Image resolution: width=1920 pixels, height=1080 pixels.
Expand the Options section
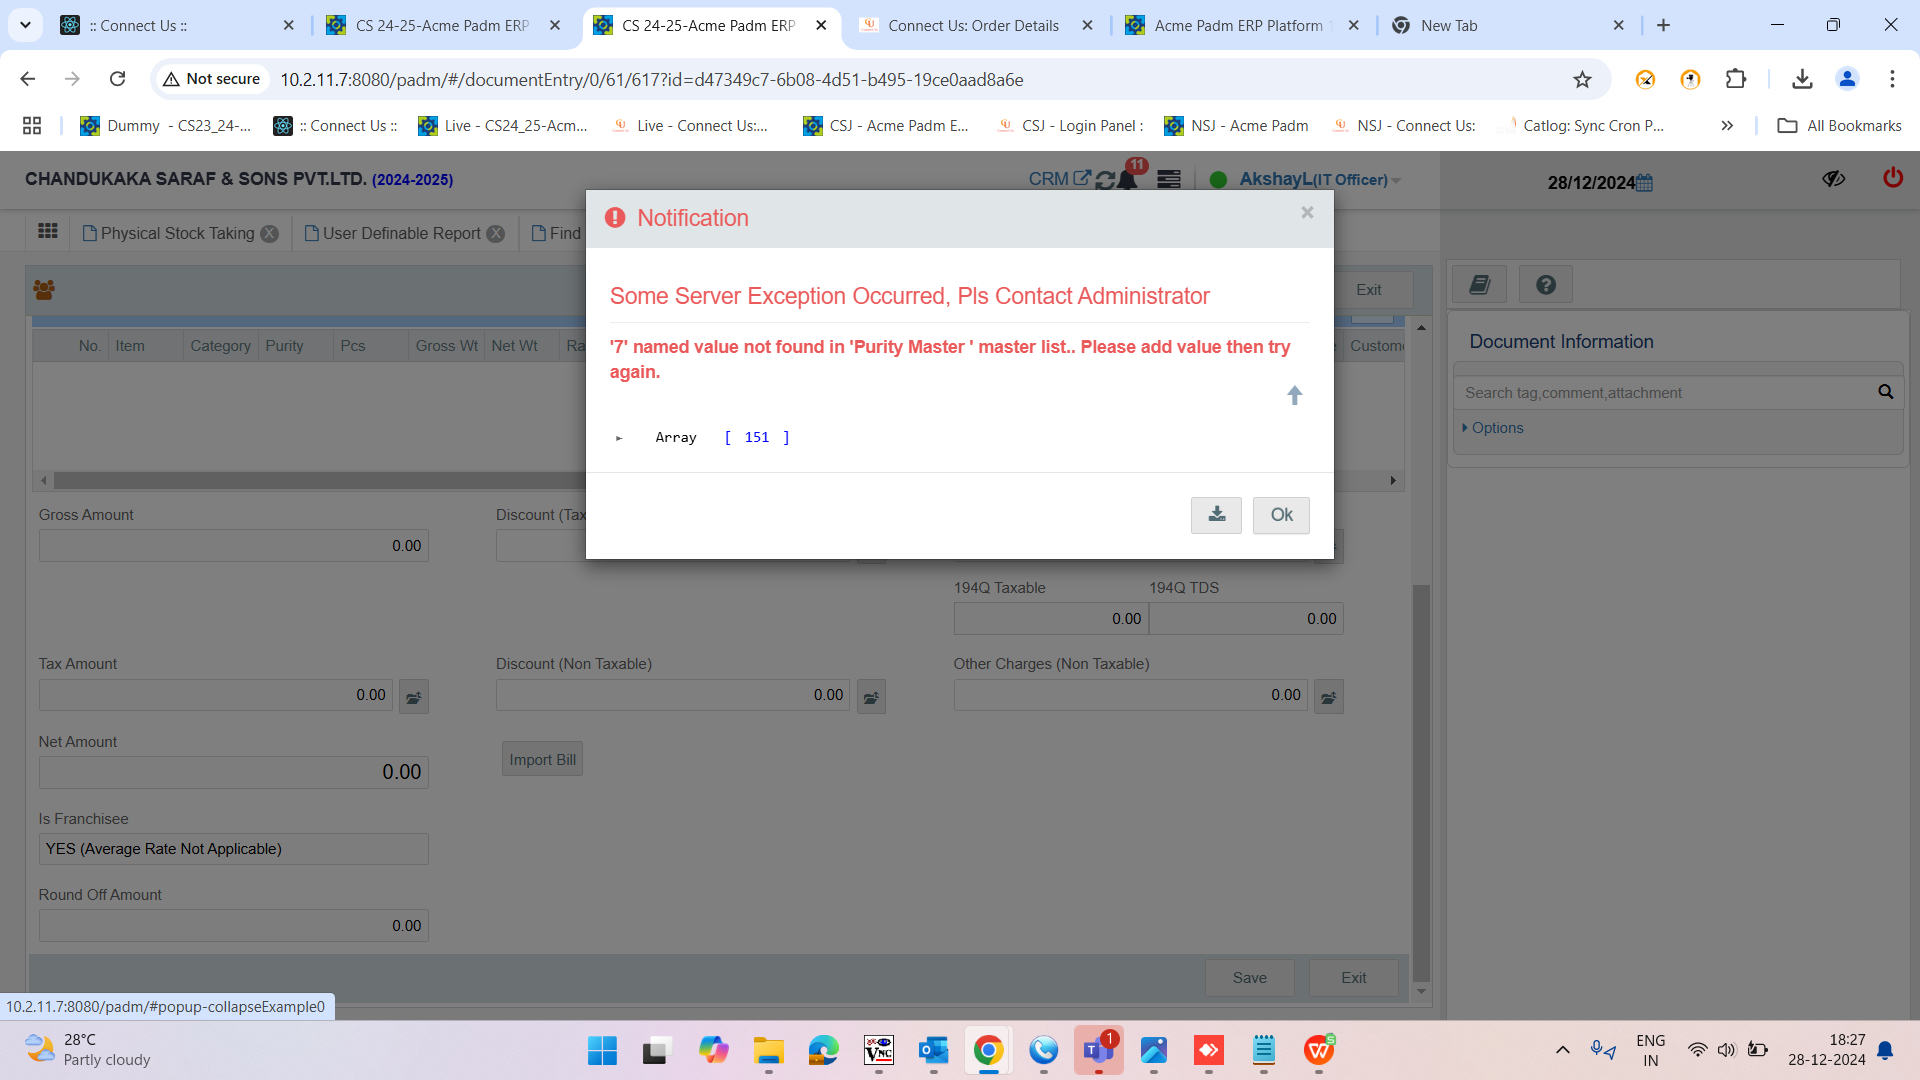point(1493,428)
